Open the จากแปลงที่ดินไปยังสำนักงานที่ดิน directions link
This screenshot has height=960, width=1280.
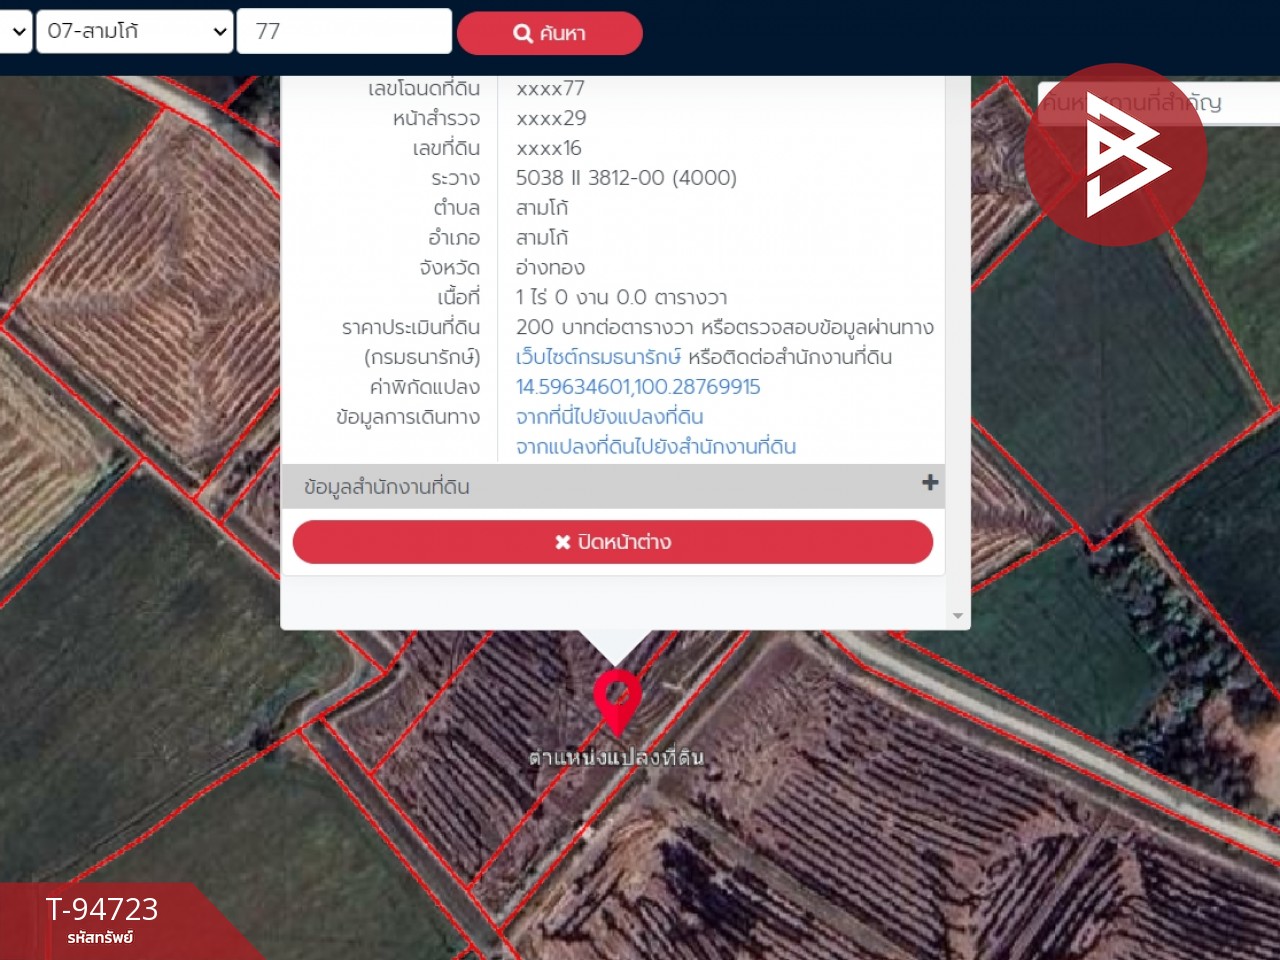(x=656, y=447)
